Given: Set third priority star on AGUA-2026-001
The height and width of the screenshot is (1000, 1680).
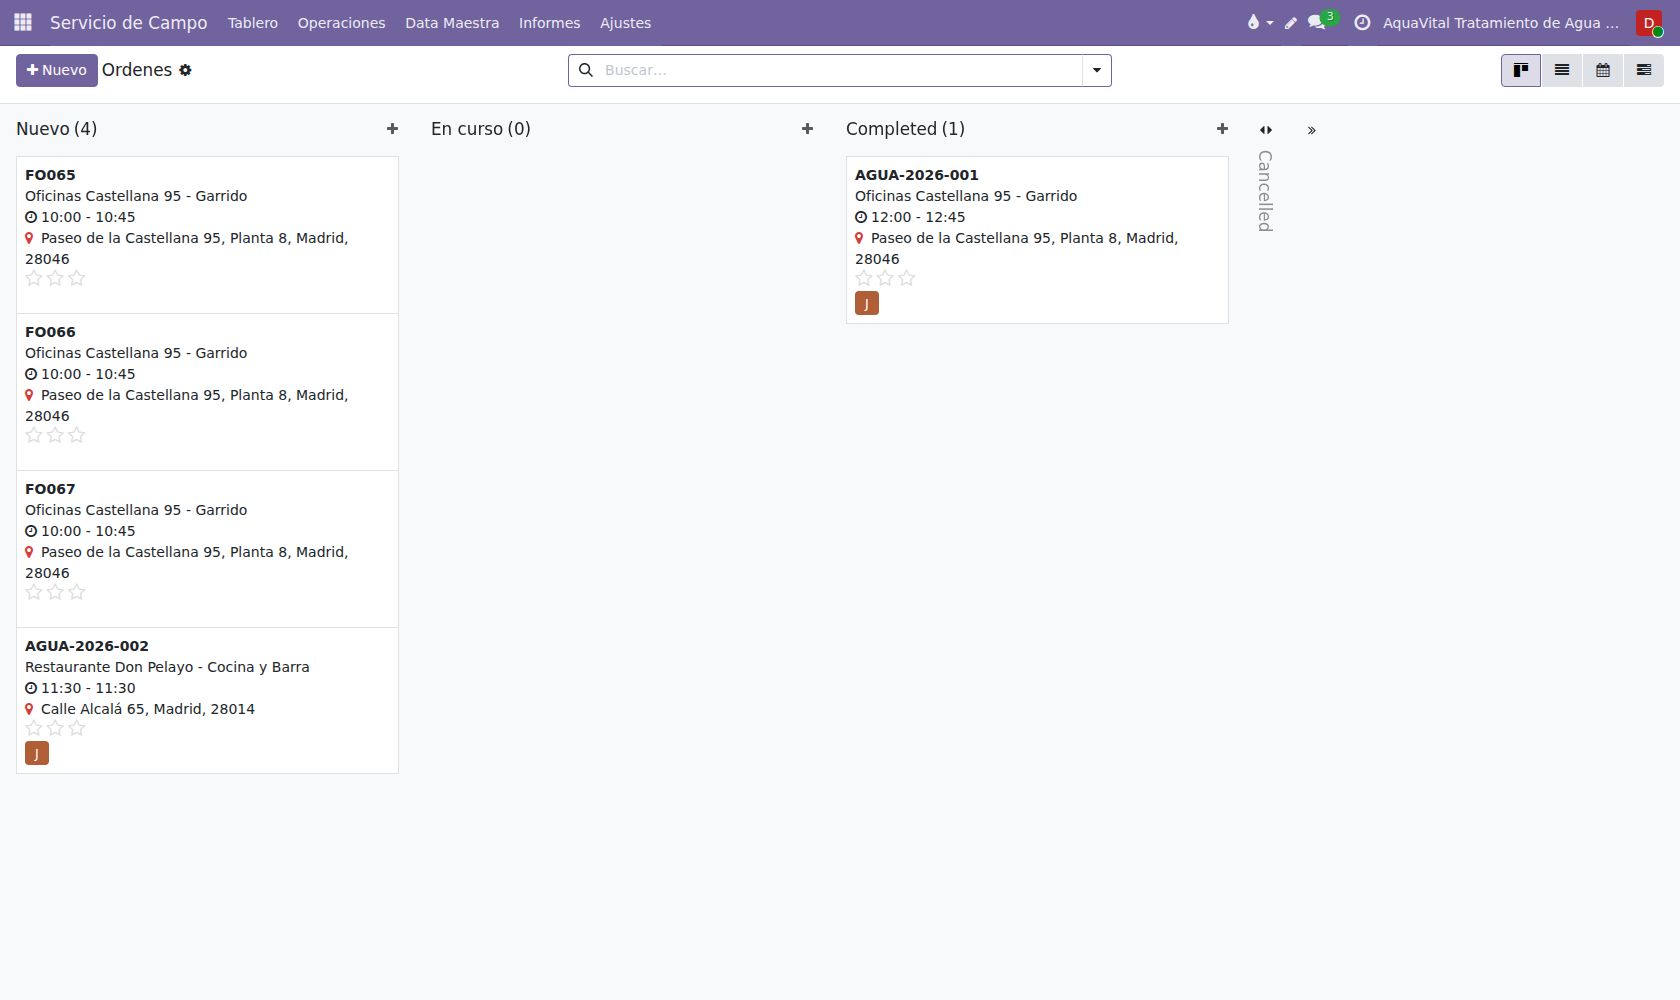Looking at the screenshot, I should point(907,278).
